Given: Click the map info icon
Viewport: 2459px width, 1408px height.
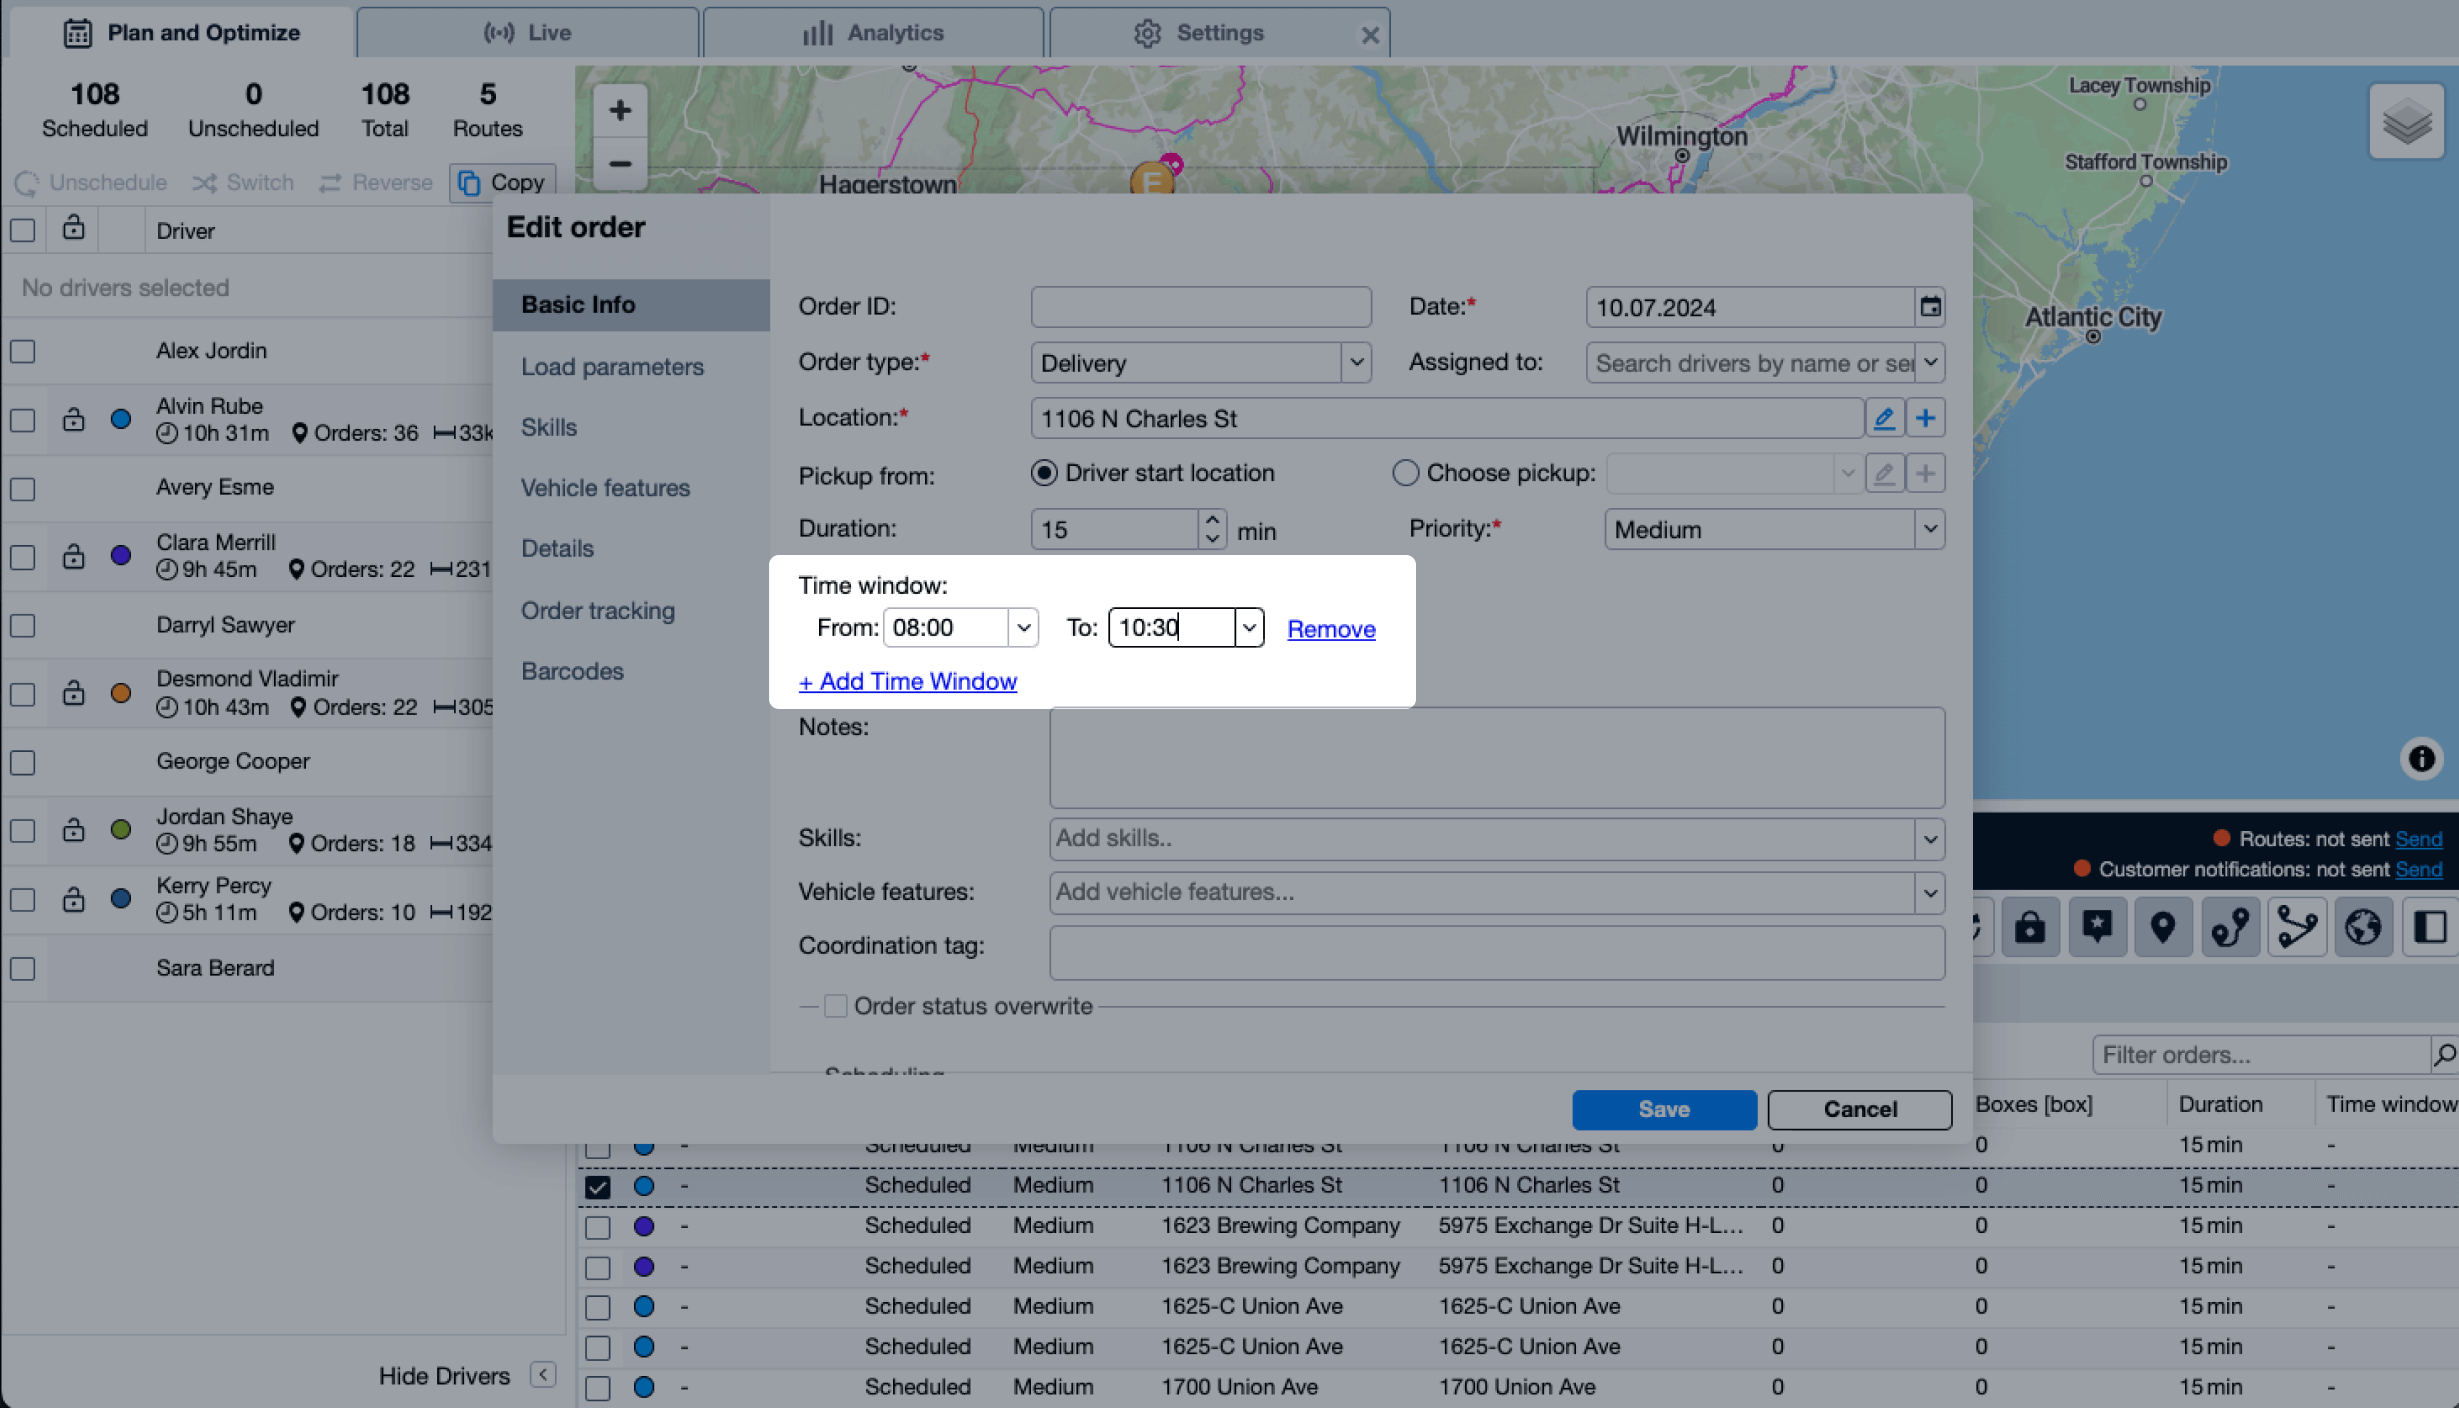Looking at the screenshot, I should (2421, 758).
